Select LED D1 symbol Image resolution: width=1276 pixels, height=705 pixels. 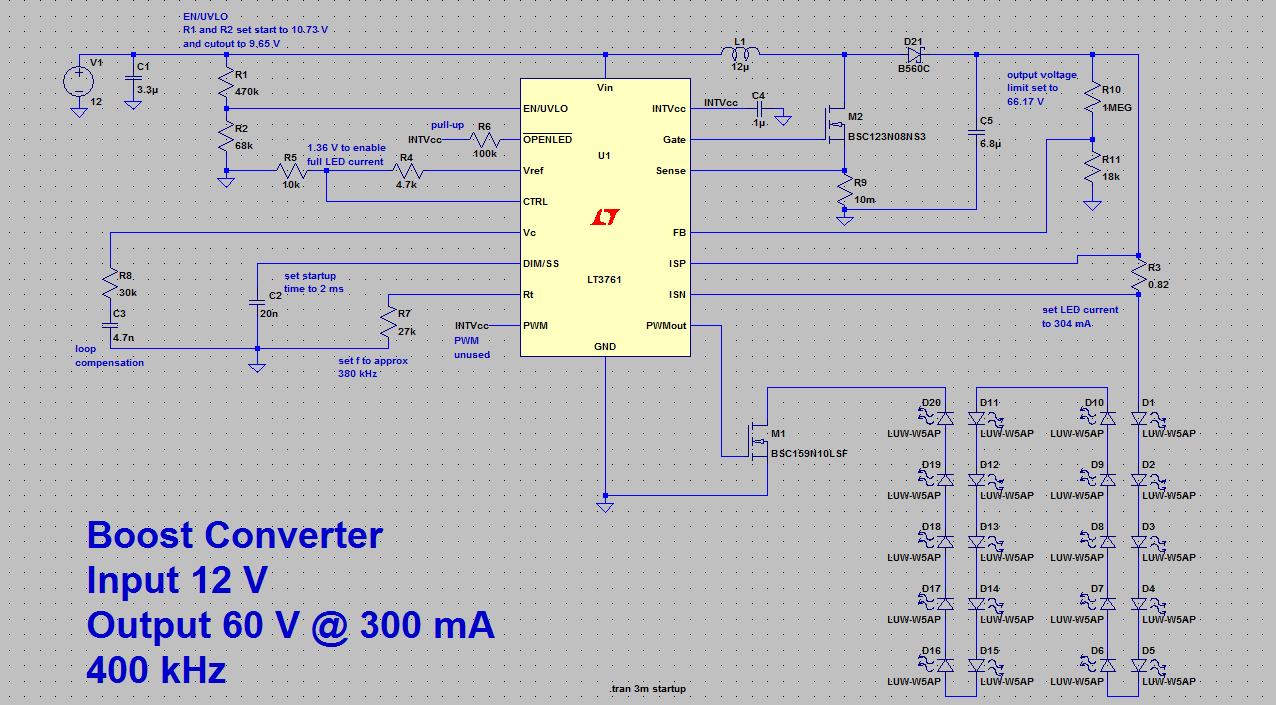click(x=1139, y=420)
